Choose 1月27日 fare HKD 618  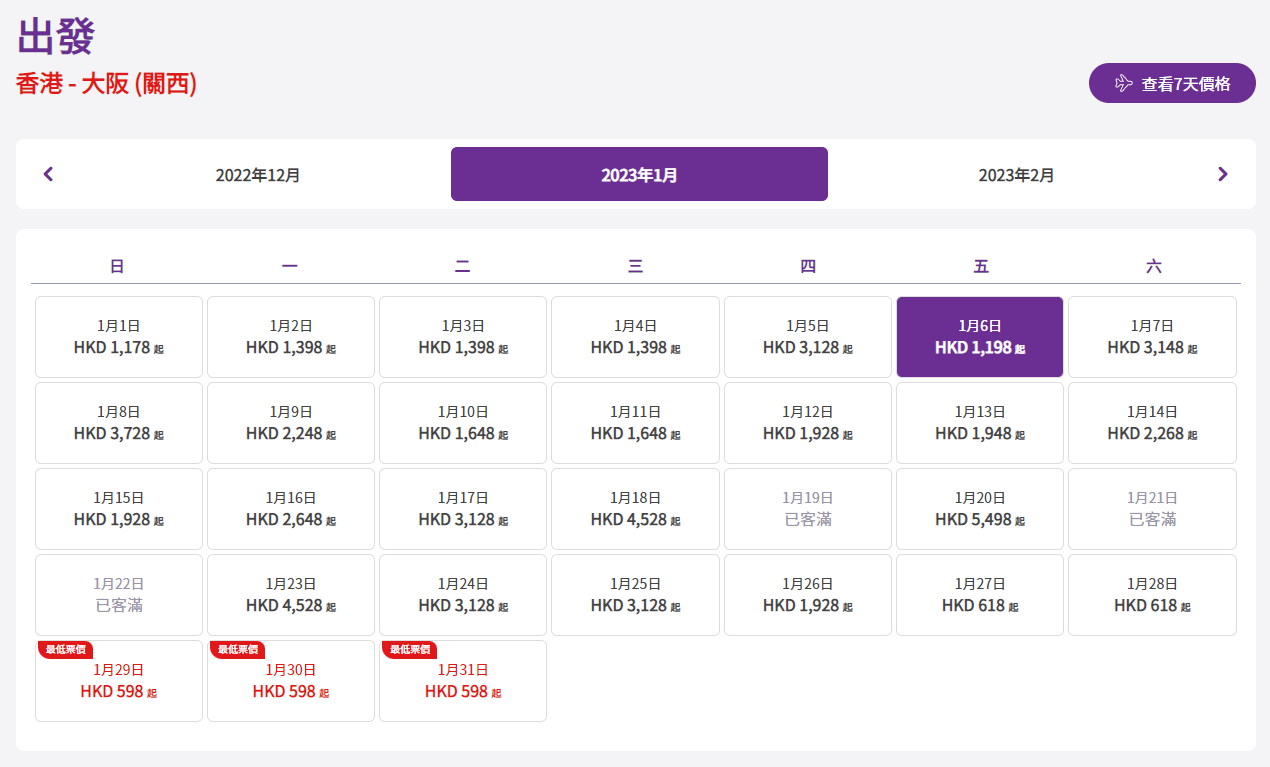pos(979,595)
